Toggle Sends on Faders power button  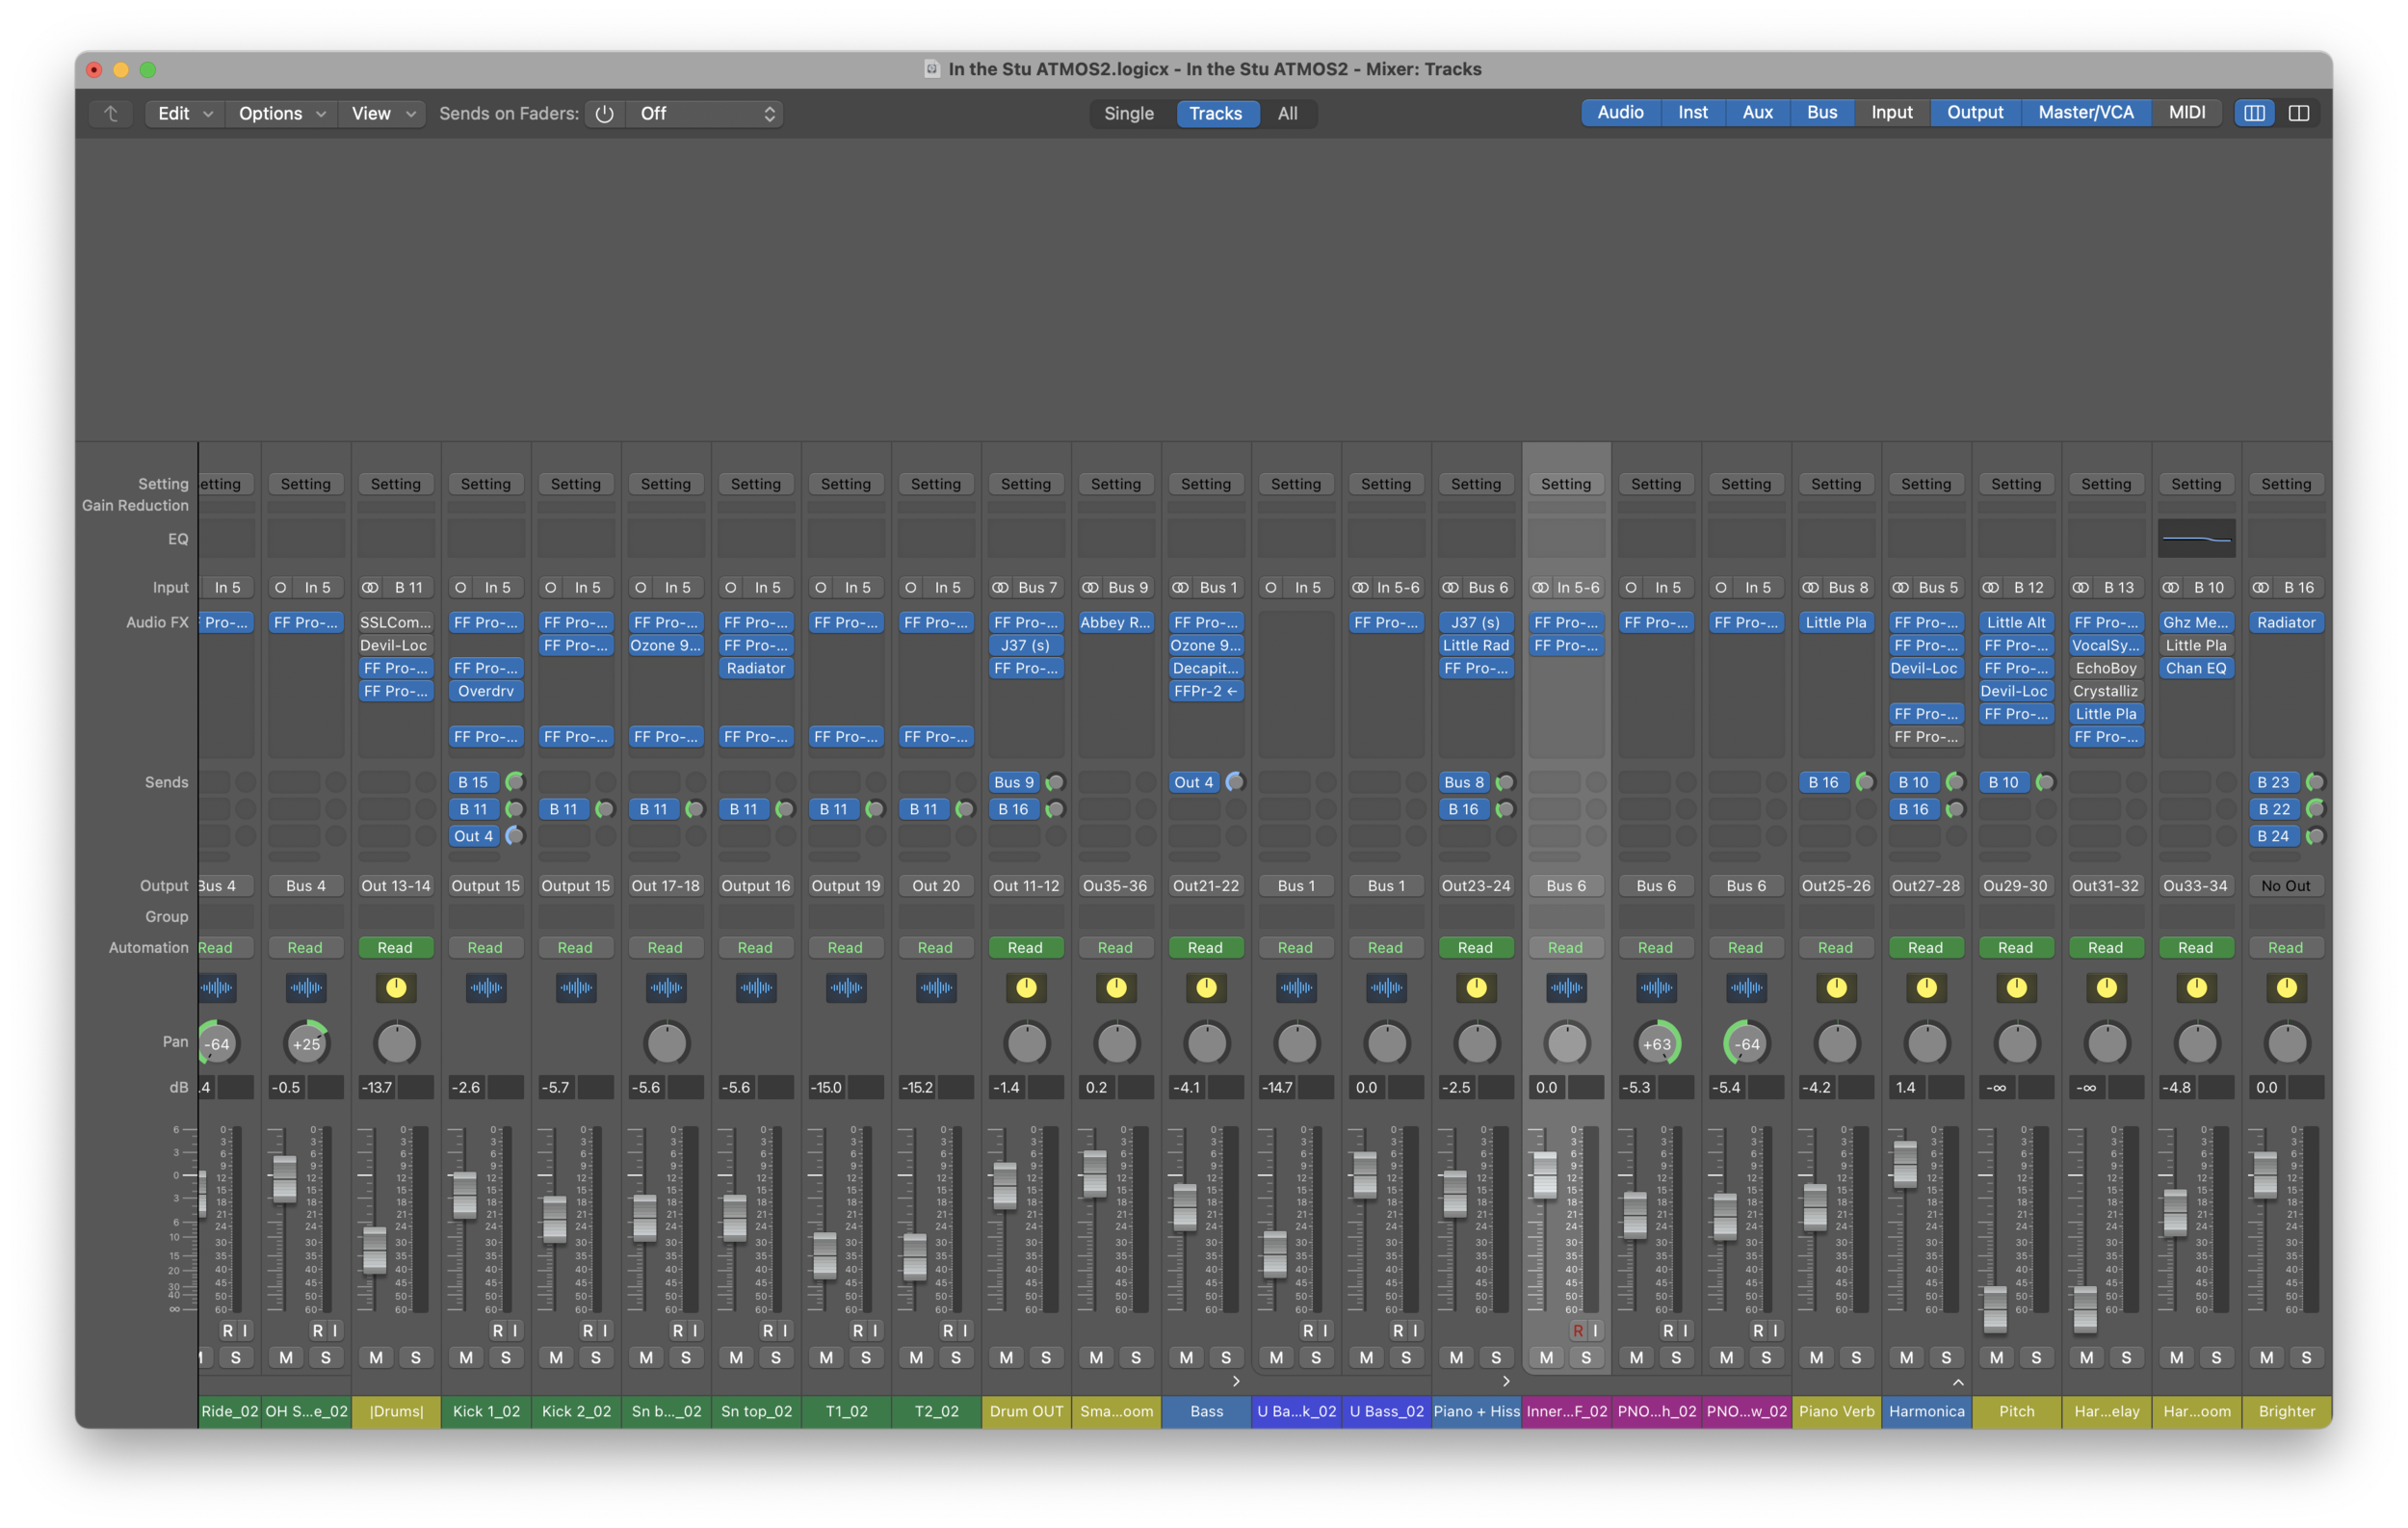[604, 114]
